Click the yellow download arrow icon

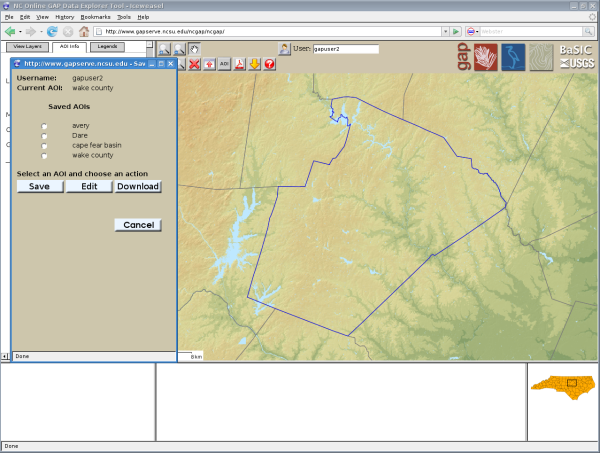coord(254,64)
